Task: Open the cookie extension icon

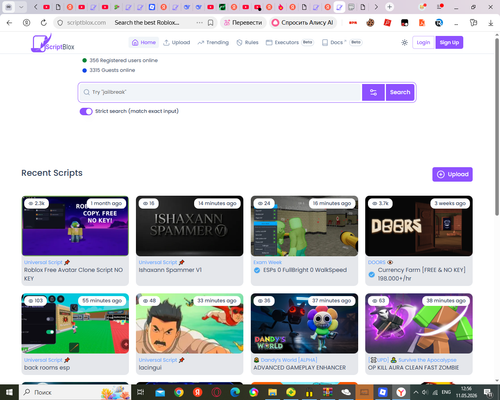Action: 370,23
